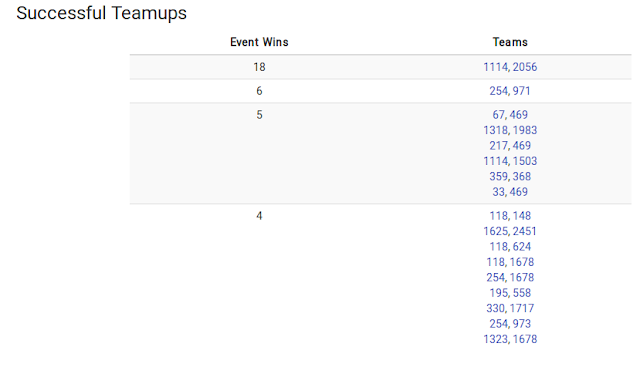Viewport: 640px width, 367px height.
Task: Open team 558 link
Action: [522, 293]
